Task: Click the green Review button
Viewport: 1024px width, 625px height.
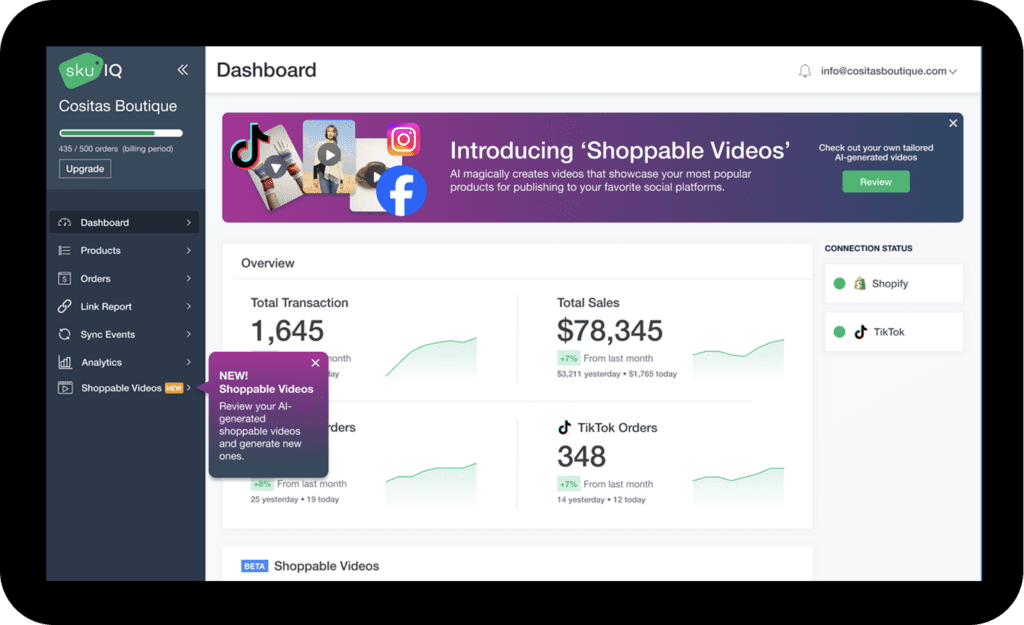Action: 876,182
